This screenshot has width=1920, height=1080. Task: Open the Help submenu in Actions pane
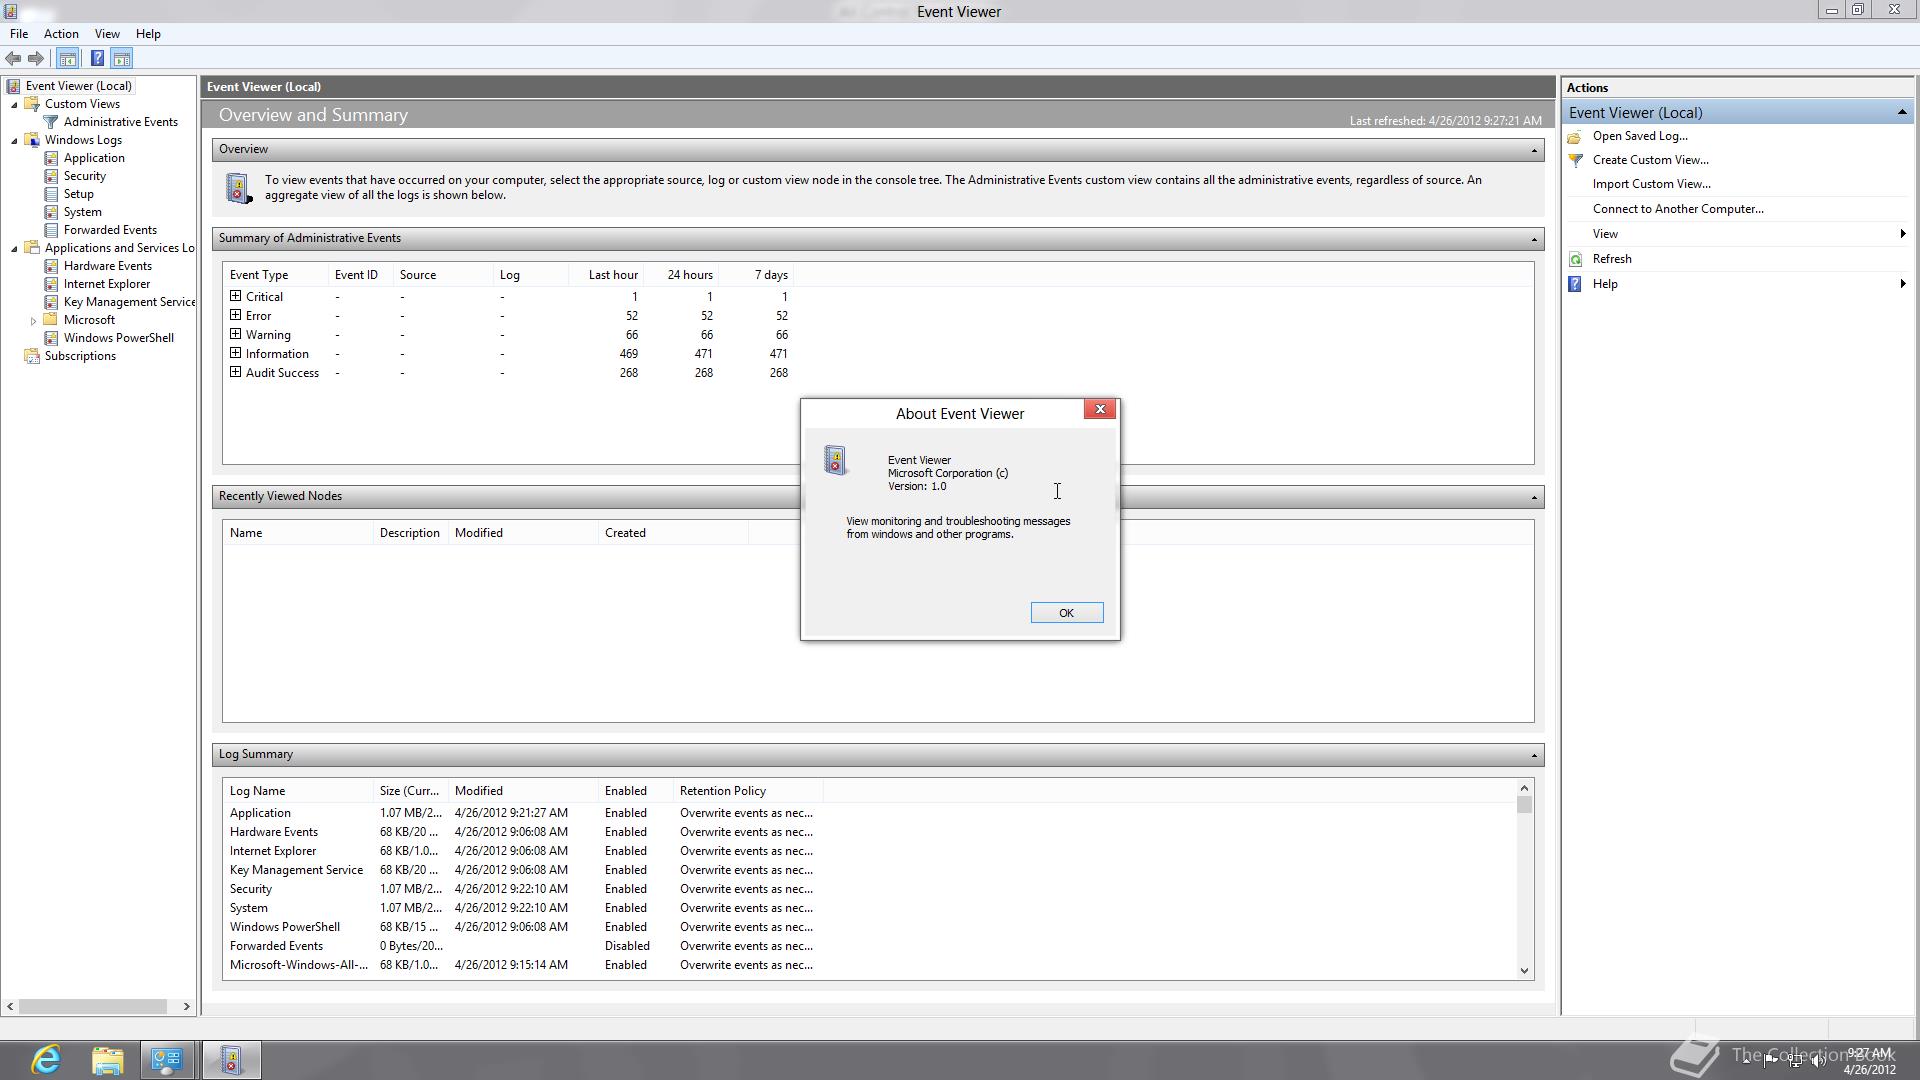coord(1738,284)
